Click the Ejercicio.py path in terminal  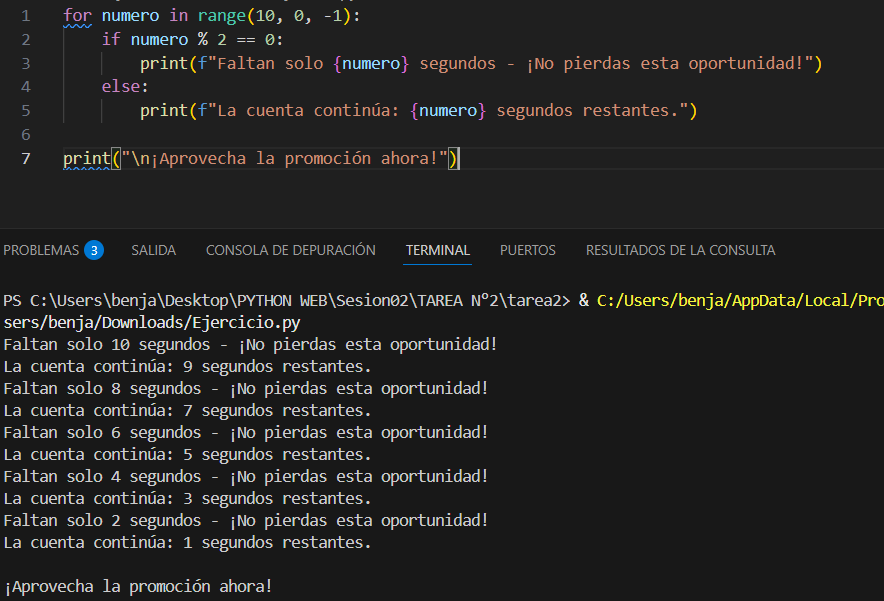pos(150,322)
